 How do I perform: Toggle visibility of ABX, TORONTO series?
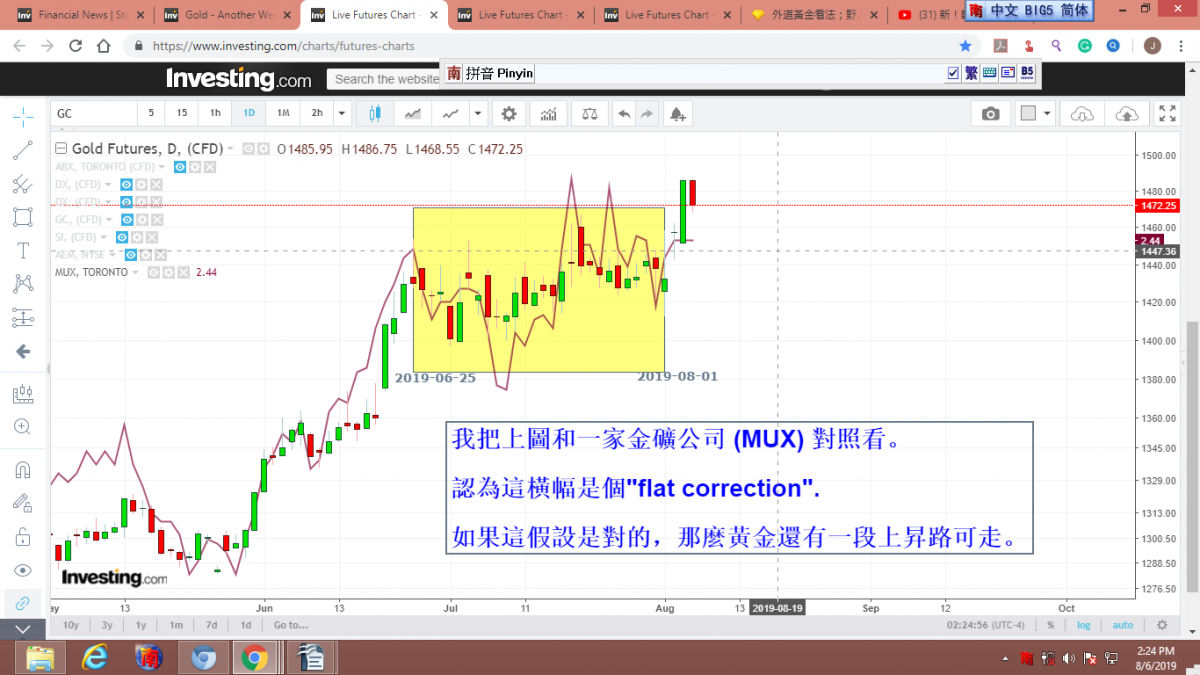(x=180, y=167)
